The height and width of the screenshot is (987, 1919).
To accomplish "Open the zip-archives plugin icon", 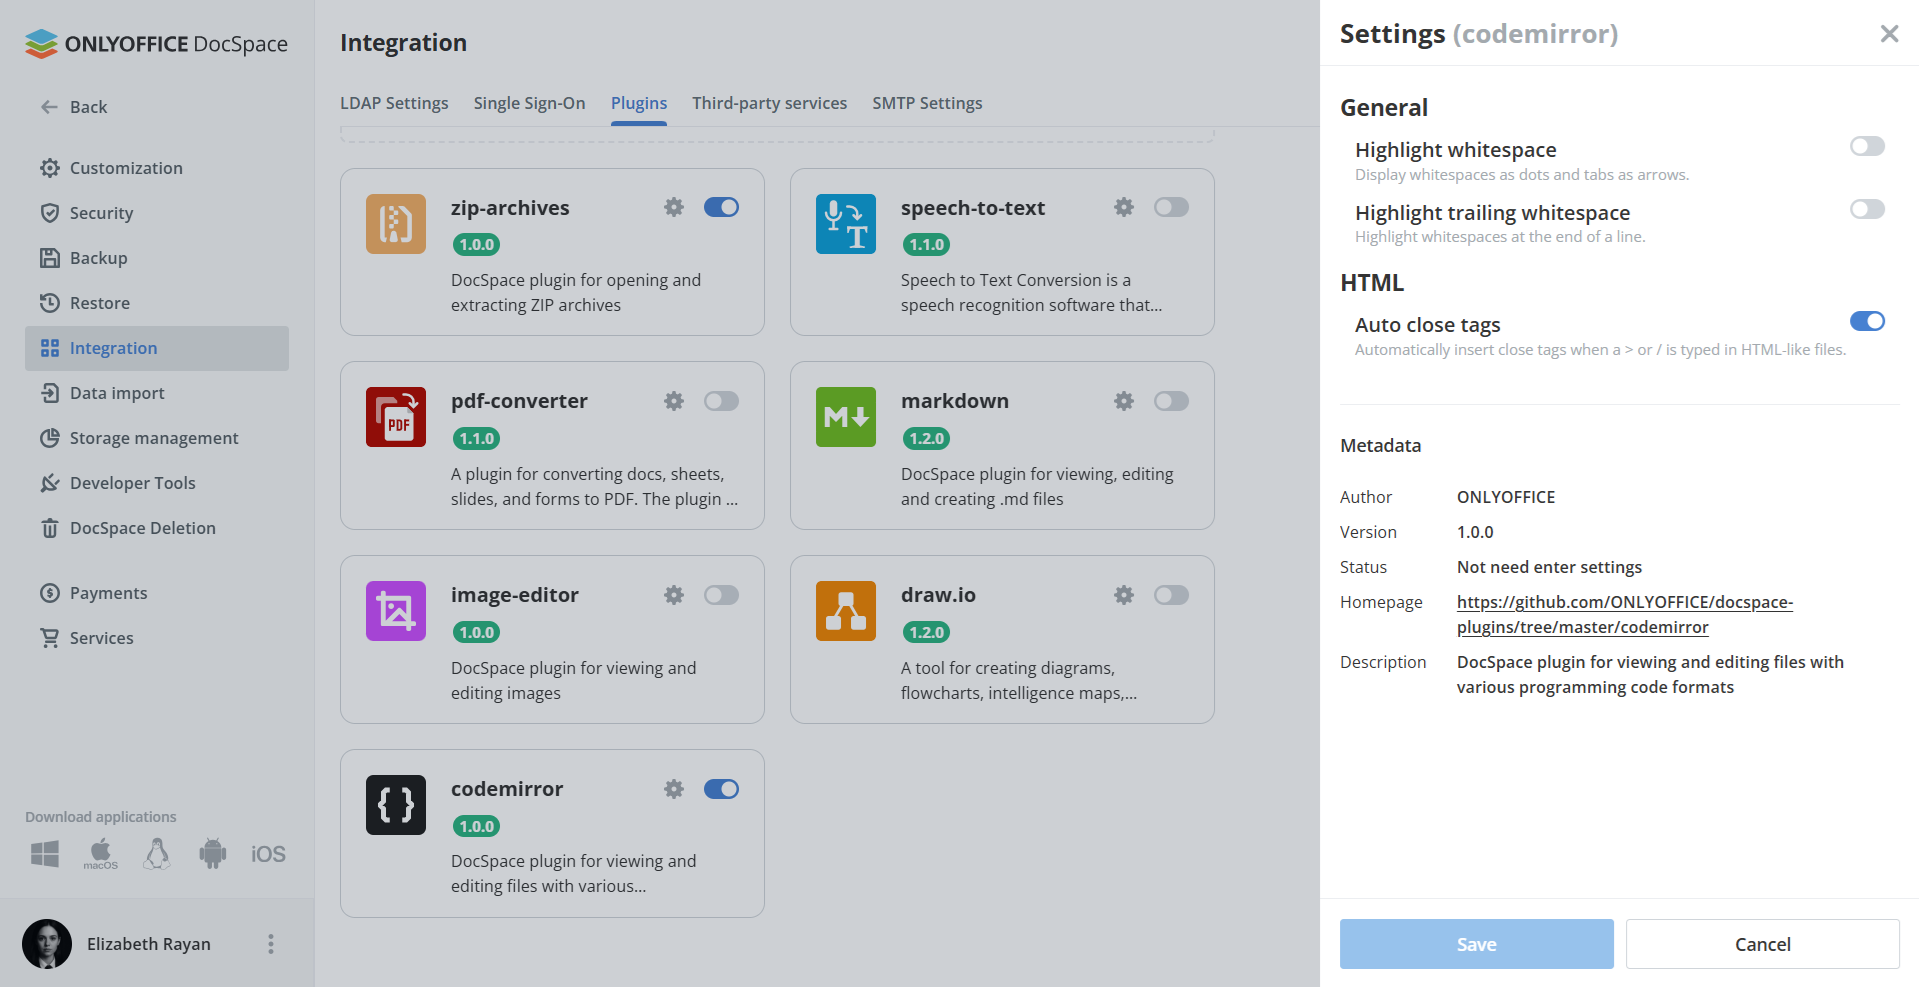I will (x=395, y=224).
